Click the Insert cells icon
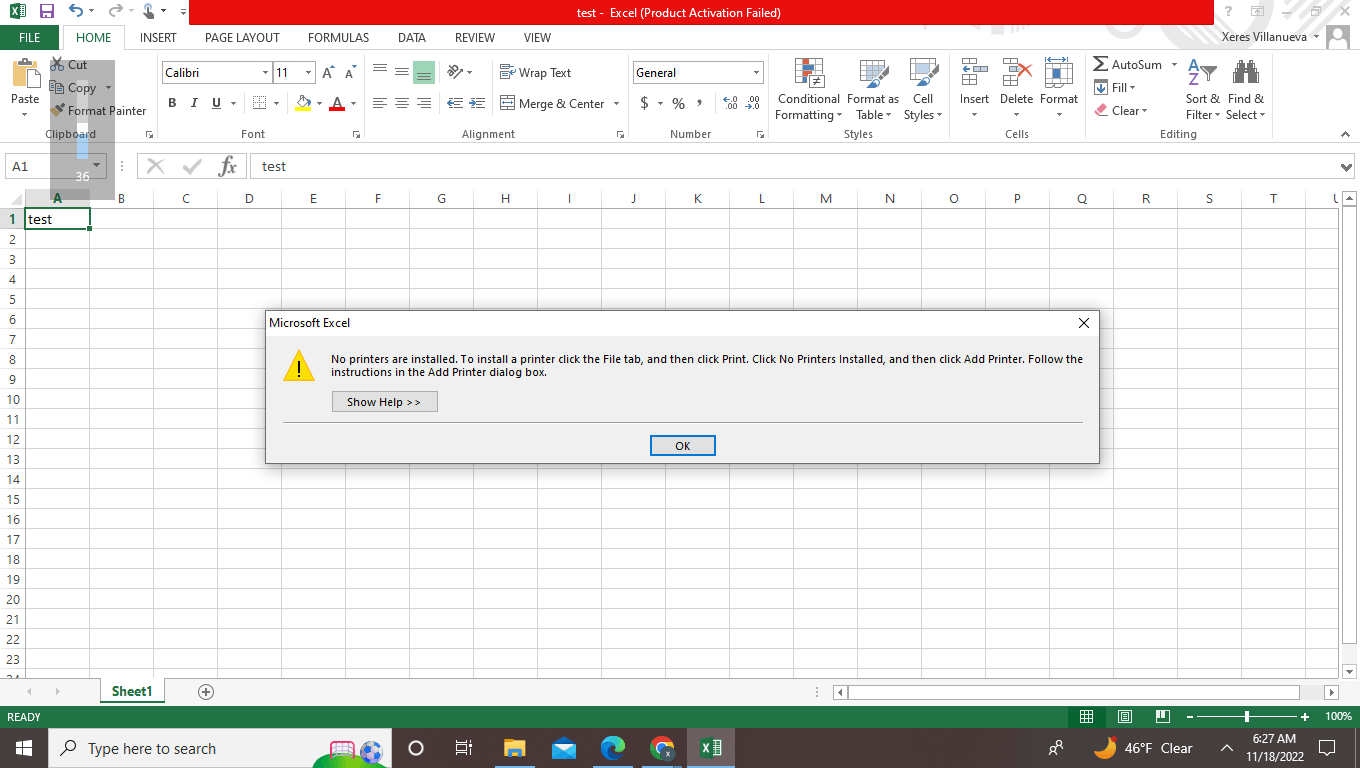 (x=974, y=73)
